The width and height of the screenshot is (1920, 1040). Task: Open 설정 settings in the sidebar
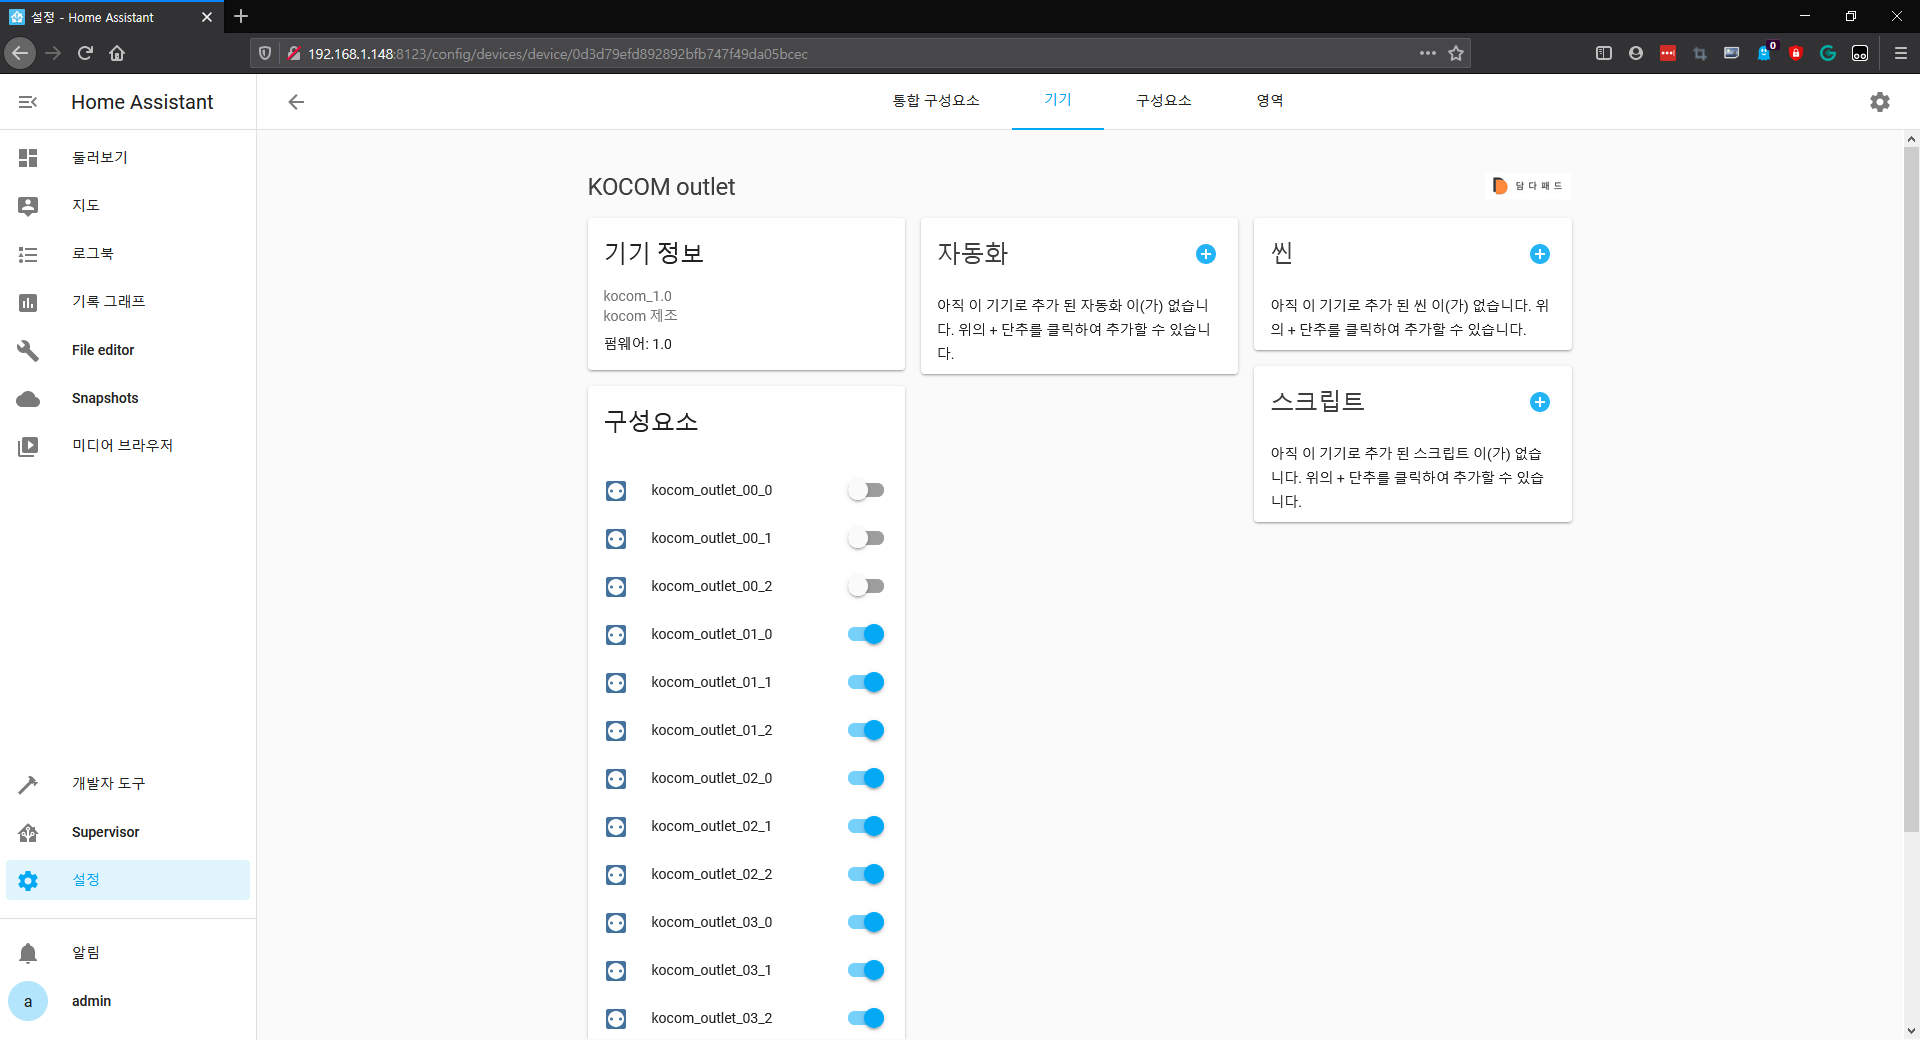coord(128,880)
